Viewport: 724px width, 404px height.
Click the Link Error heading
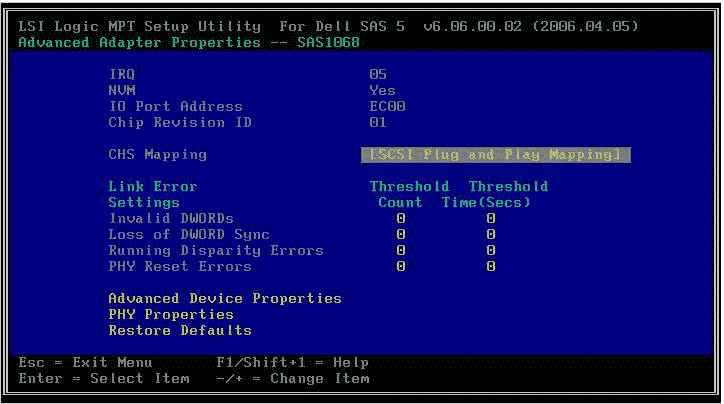pyautogui.click(x=153, y=187)
